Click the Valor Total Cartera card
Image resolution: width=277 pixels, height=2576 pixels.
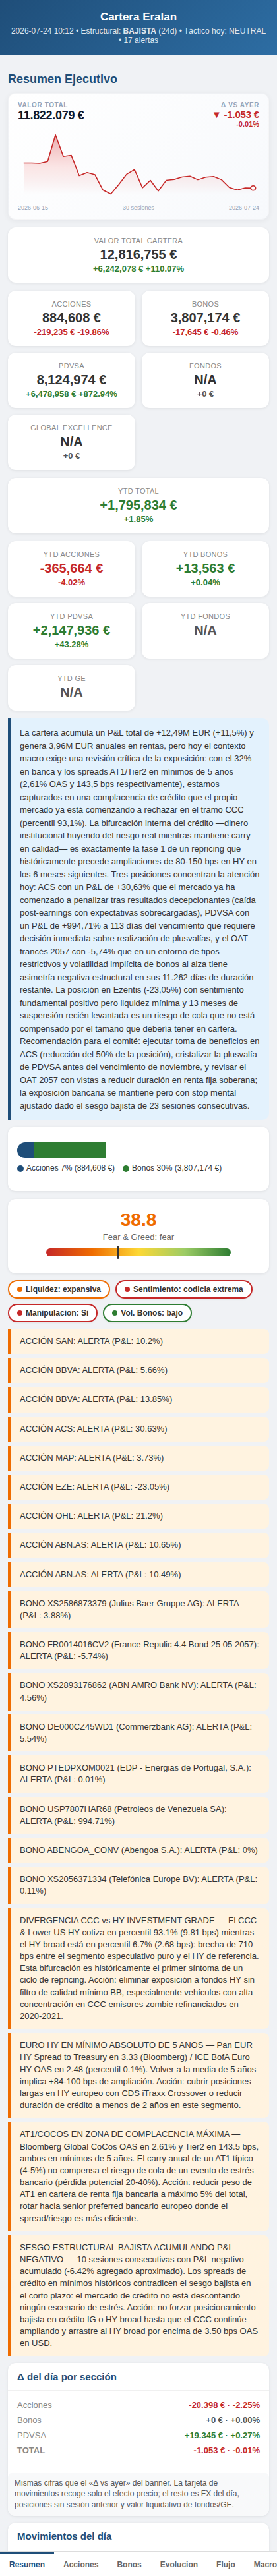(x=138, y=255)
